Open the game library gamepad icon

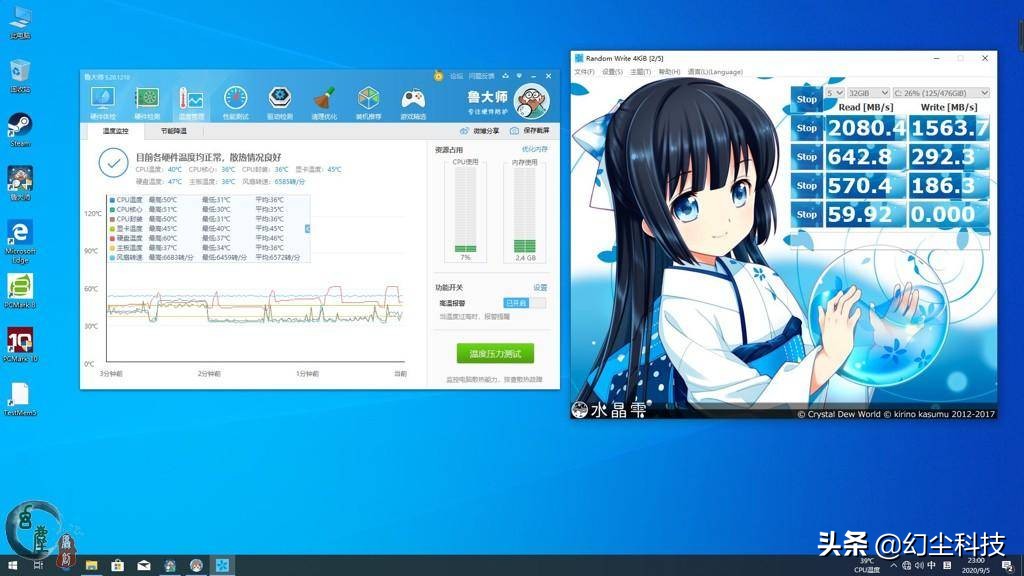click(413, 103)
